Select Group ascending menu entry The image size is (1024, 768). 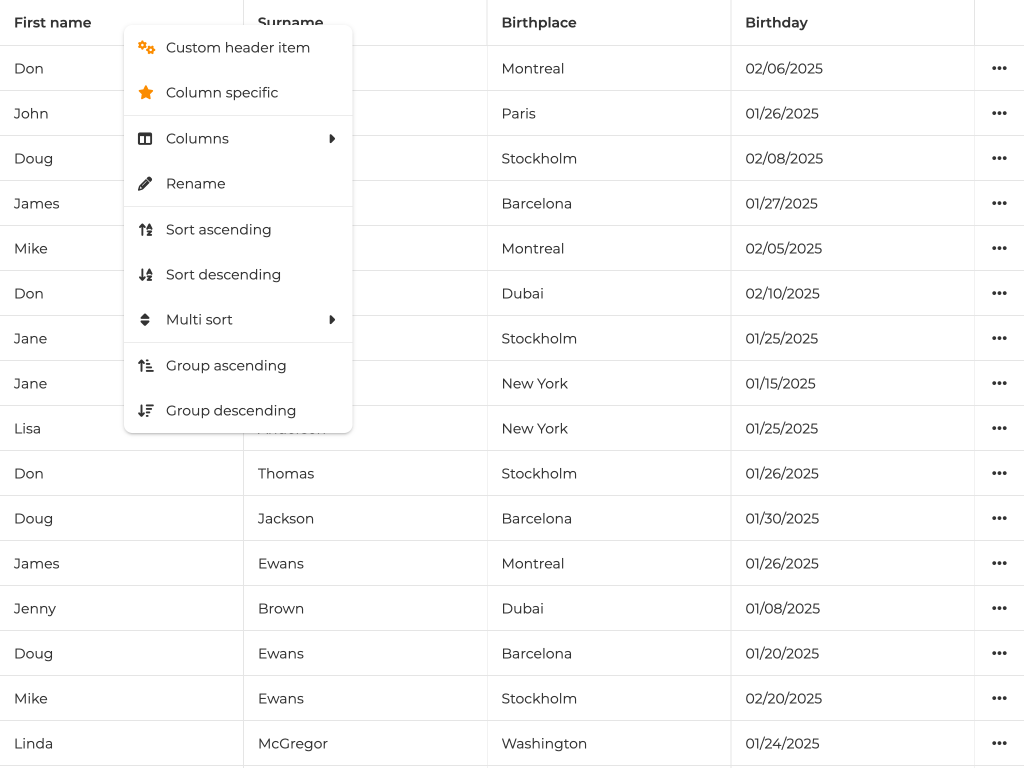pos(226,366)
